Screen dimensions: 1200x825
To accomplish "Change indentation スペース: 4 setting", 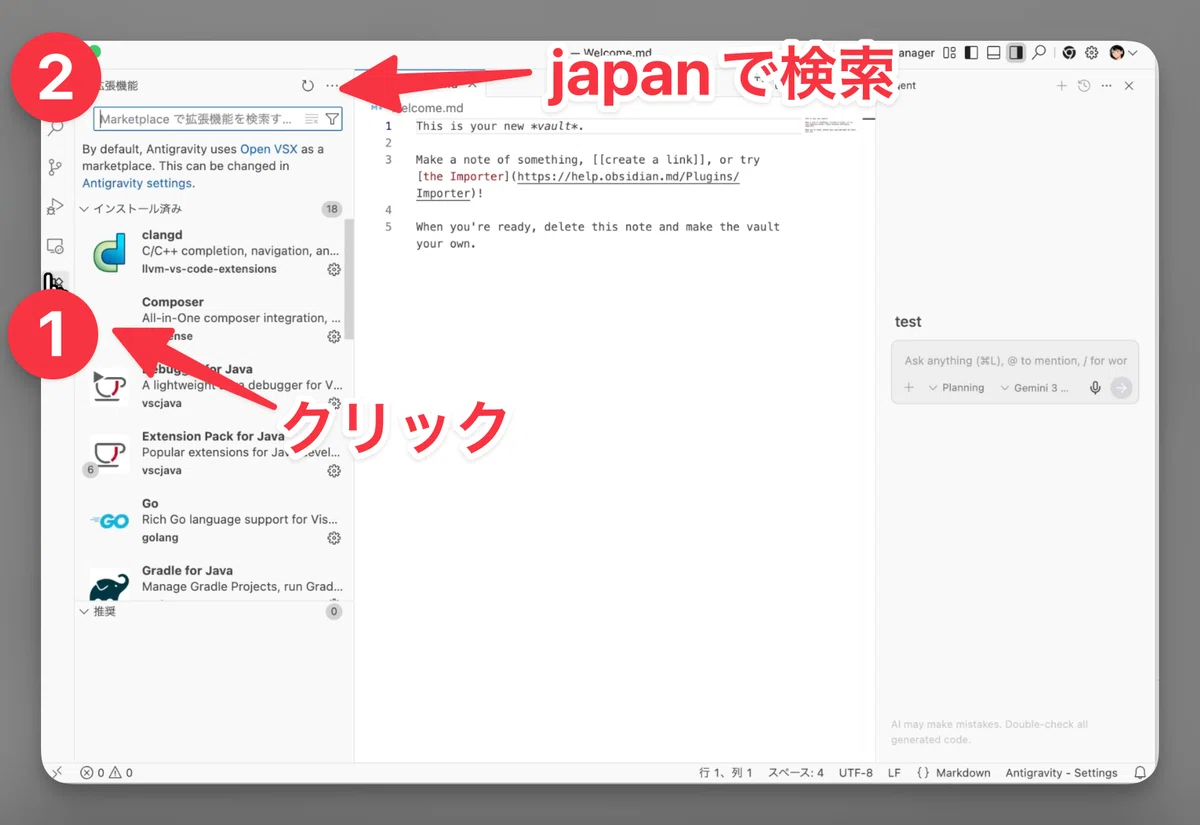I will [x=796, y=772].
